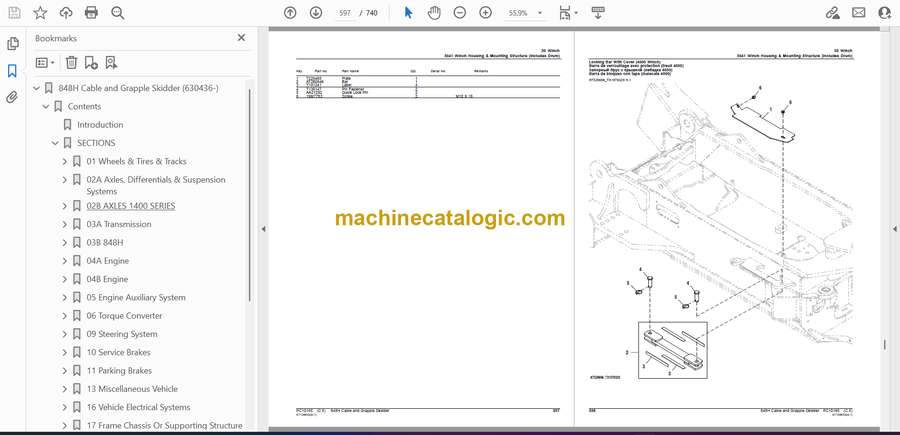Close the Bookmarks panel
Image resolution: width=900 pixels, height=435 pixels.
tap(241, 38)
